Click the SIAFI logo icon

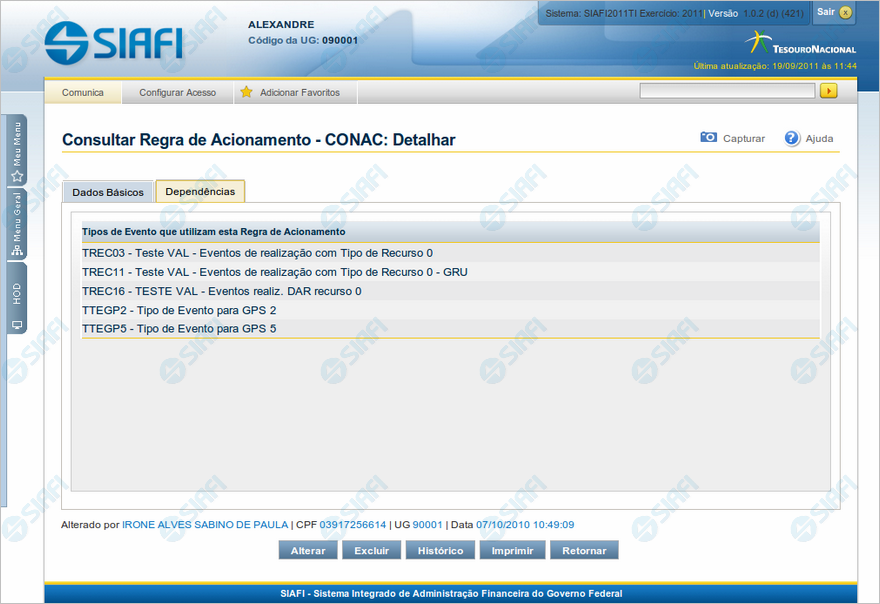66,42
